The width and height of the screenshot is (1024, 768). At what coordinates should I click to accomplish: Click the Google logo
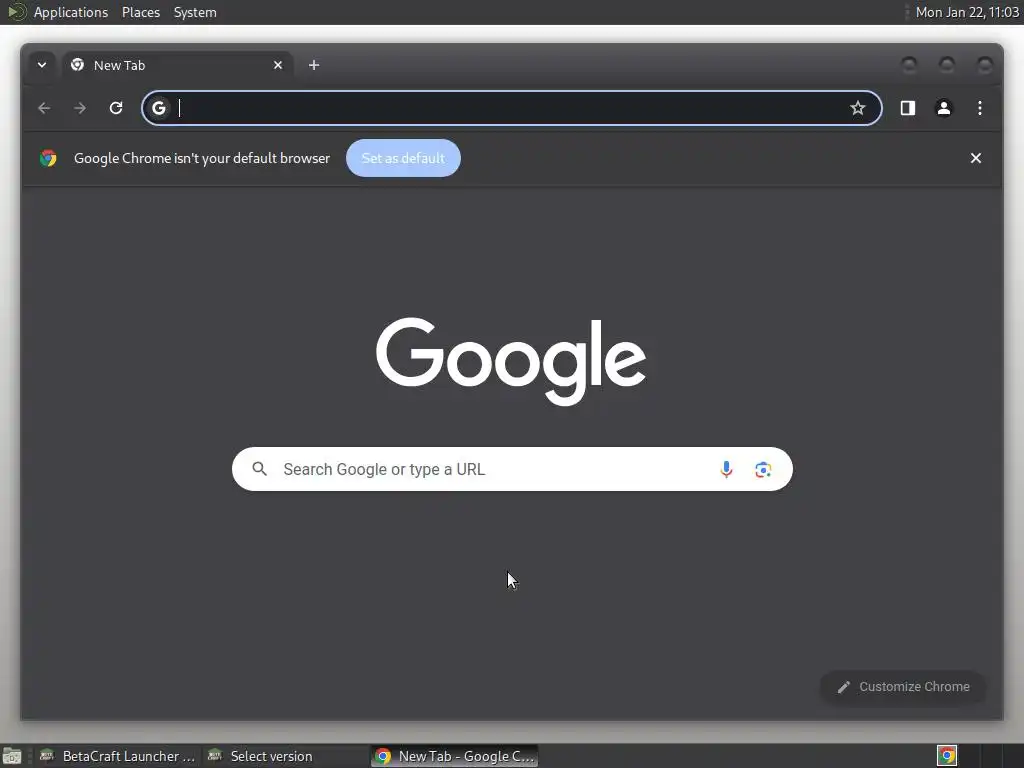pos(511,361)
